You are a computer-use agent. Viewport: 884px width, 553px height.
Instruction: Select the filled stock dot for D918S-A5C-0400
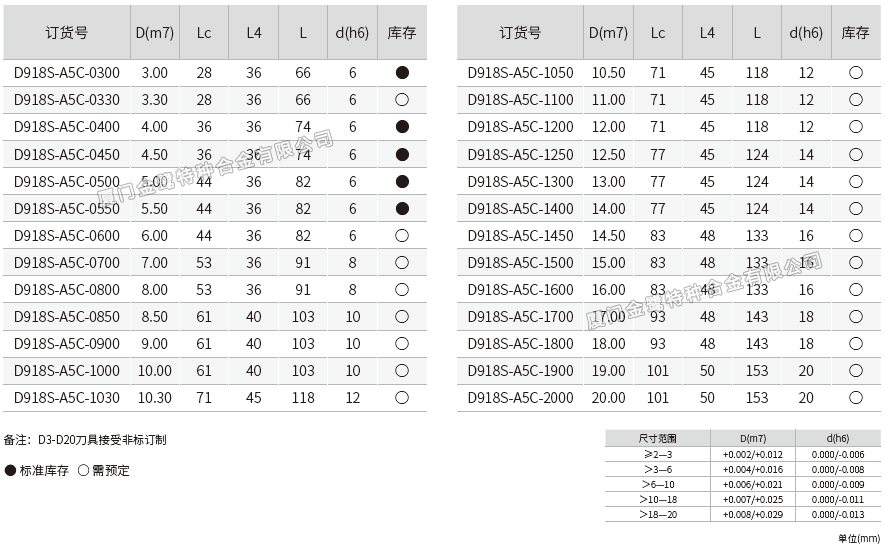pyautogui.click(x=402, y=127)
